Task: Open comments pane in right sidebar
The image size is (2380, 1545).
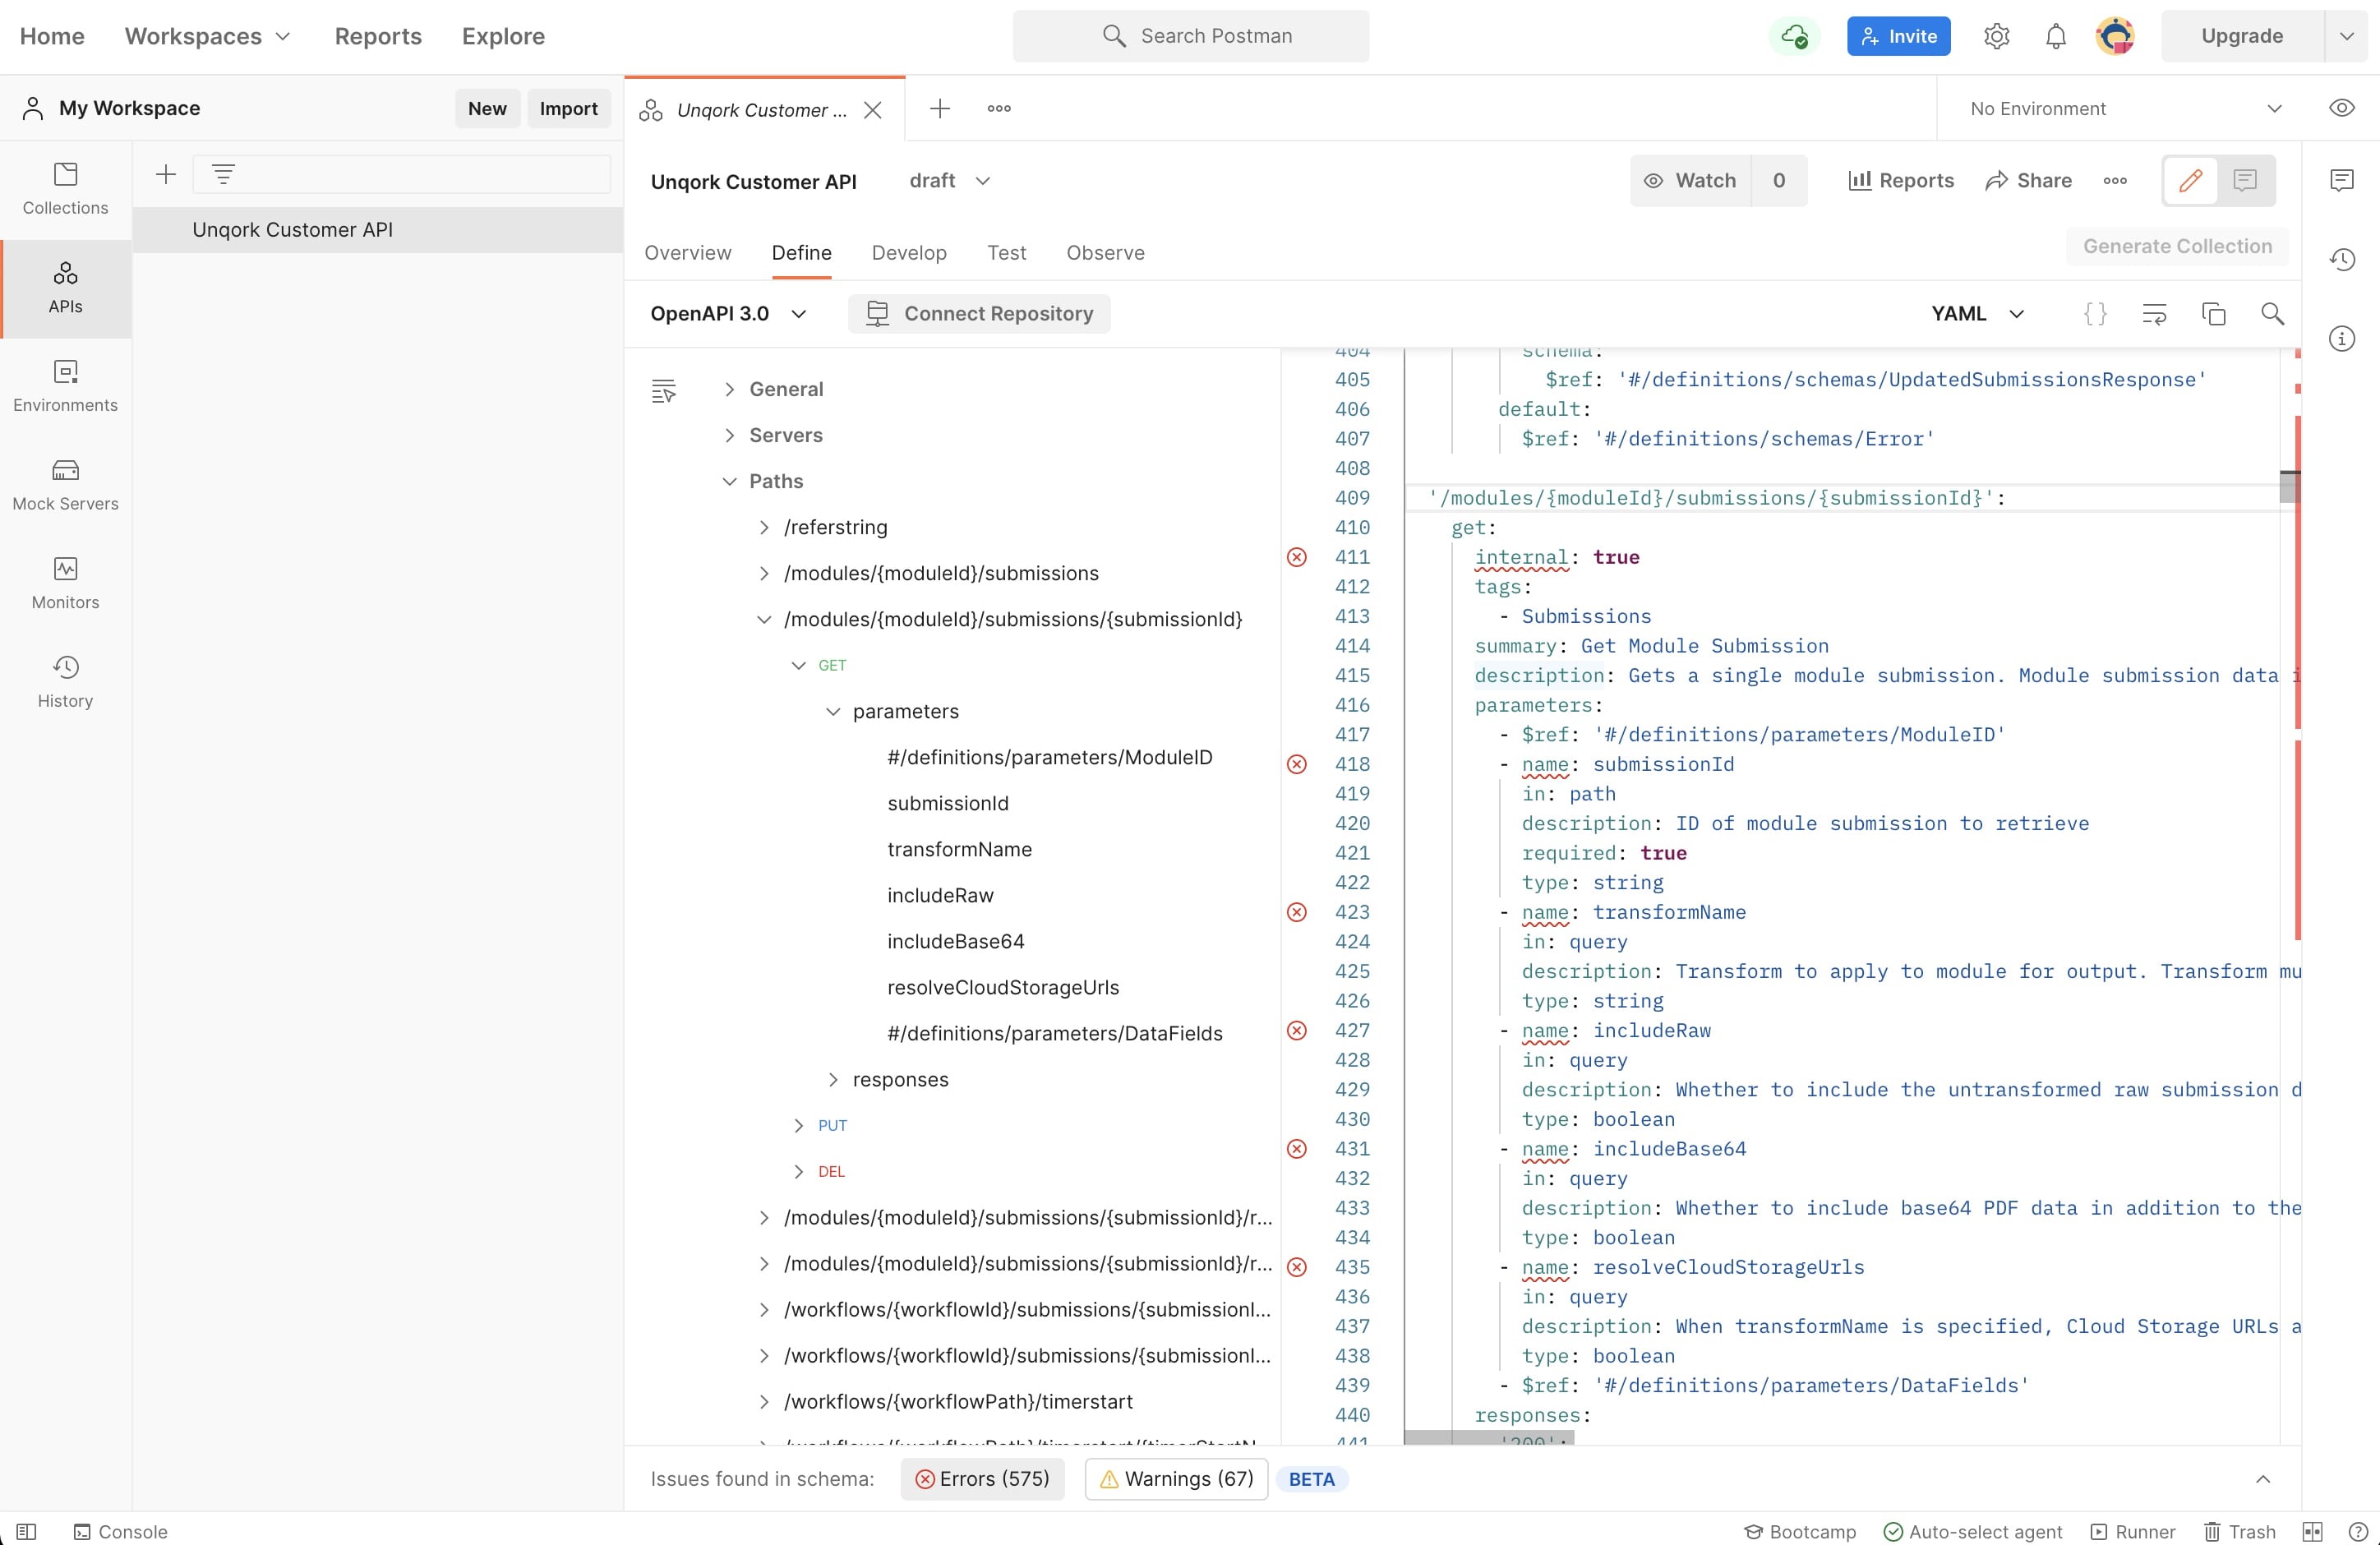Action: 2341,180
